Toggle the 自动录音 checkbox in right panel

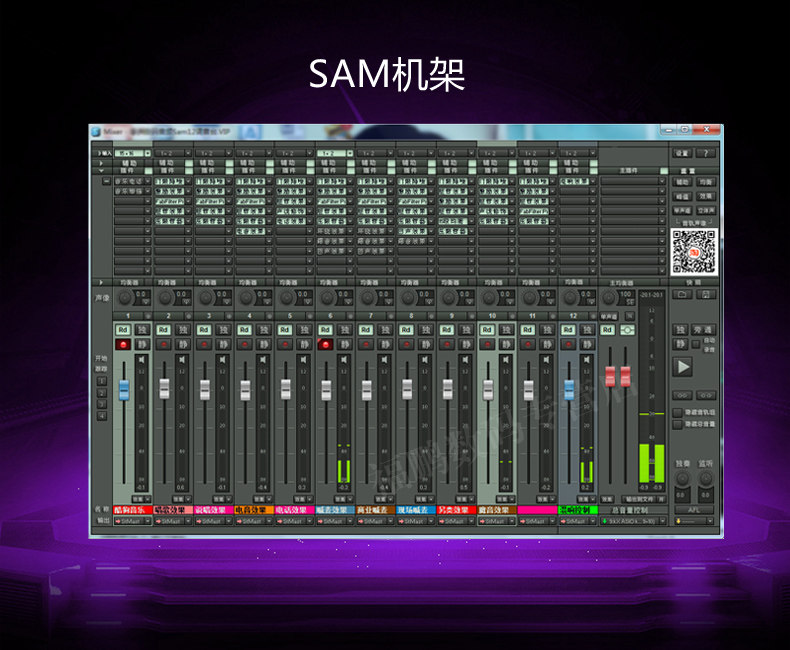(696, 344)
